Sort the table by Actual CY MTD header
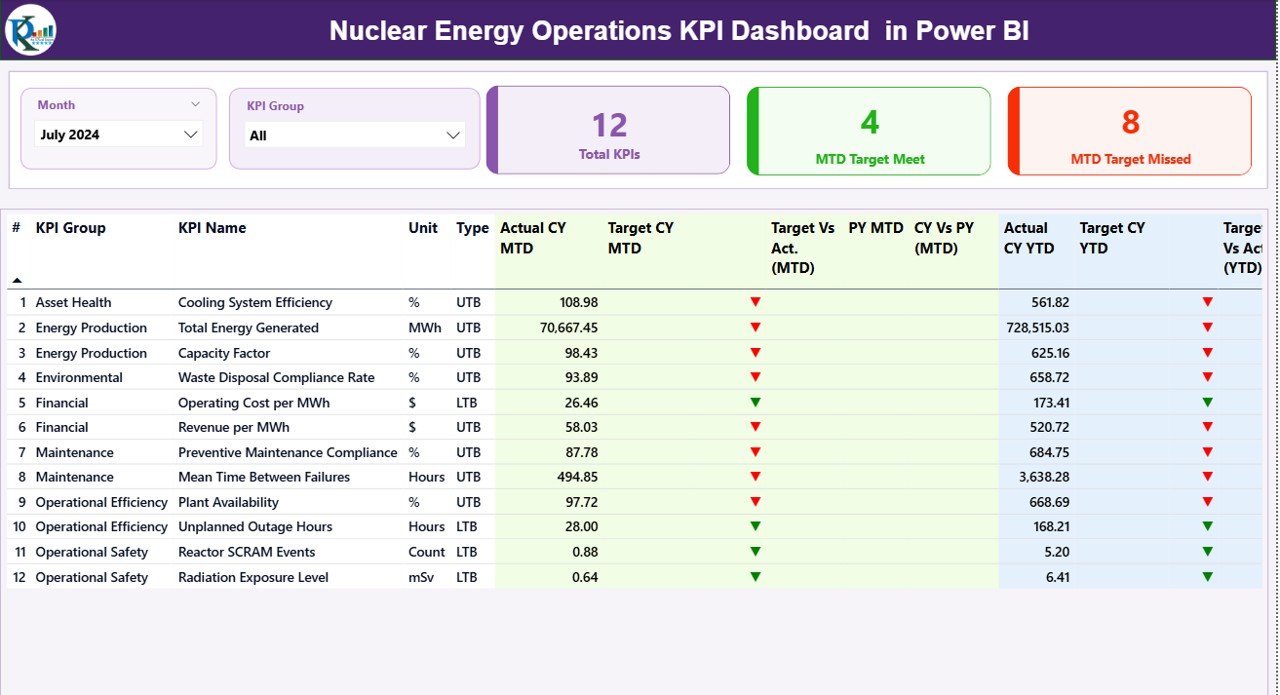1280x695 pixels. 530,238
